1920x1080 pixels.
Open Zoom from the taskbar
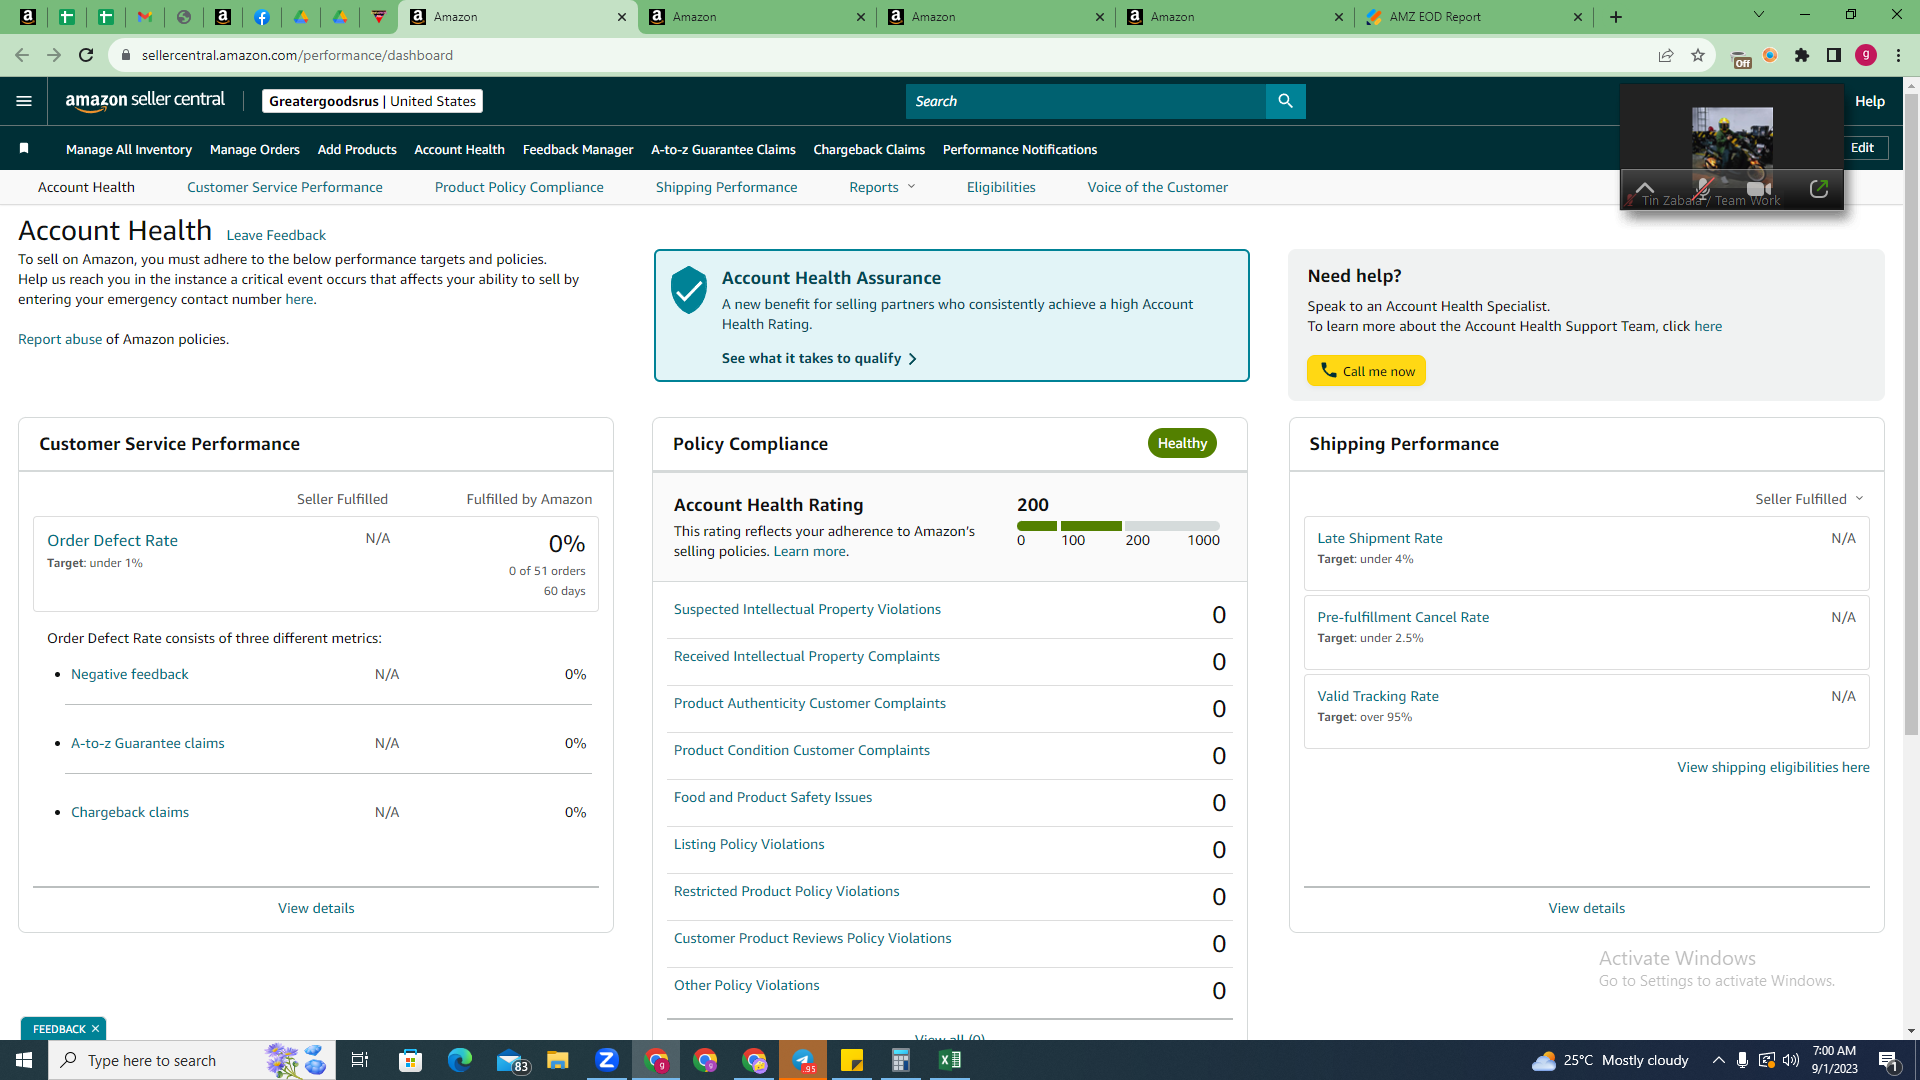point(607,1060)
